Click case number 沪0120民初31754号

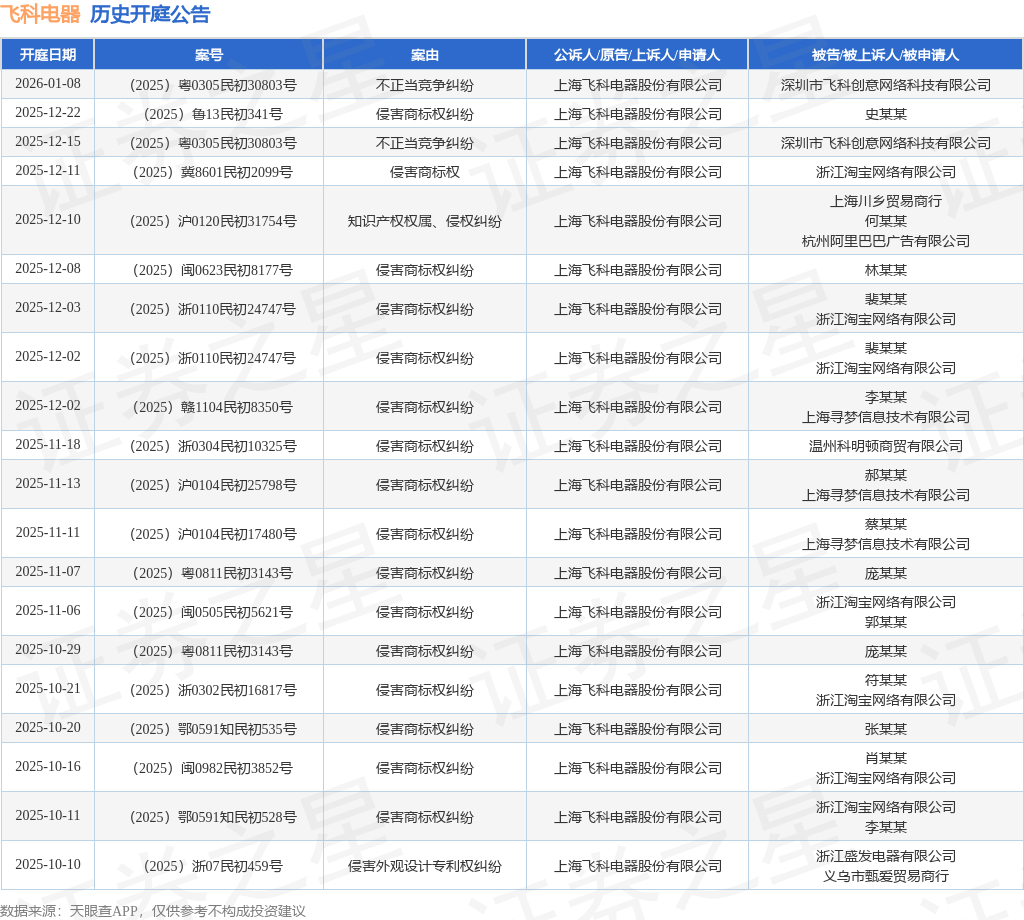[213, 221]
